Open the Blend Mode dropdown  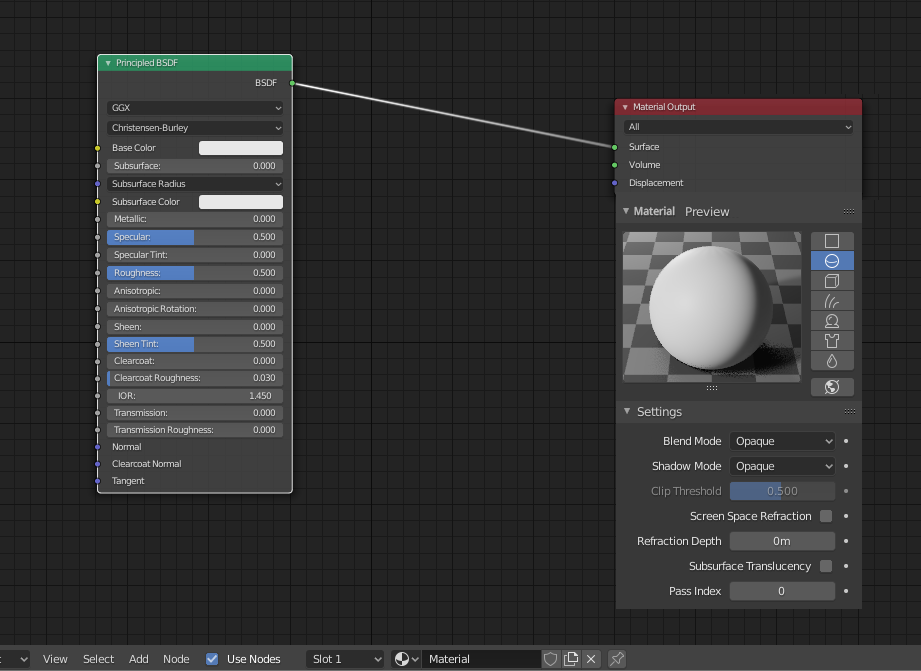(782, 441)
